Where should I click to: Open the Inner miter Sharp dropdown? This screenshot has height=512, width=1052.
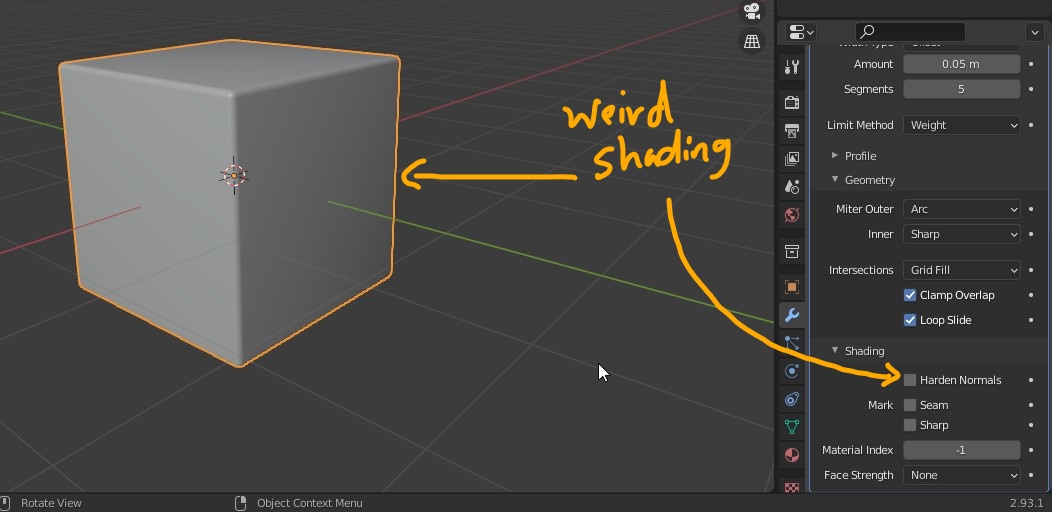pyautogui.click(x=961, y=234)
